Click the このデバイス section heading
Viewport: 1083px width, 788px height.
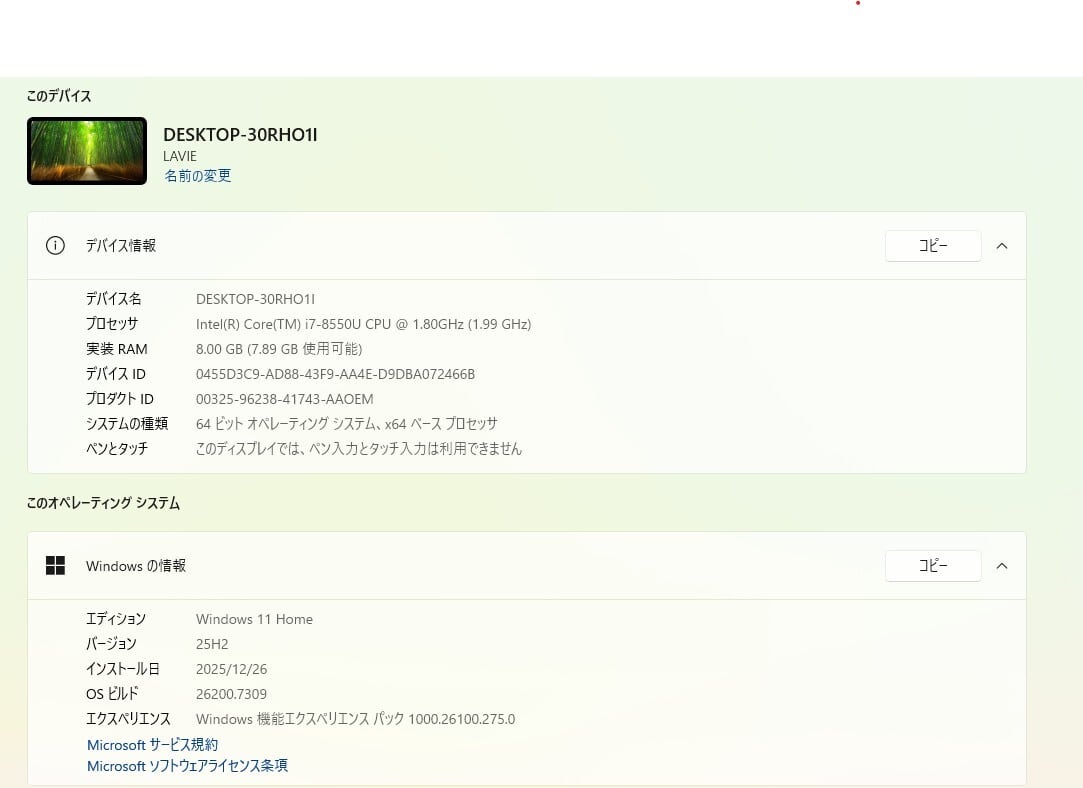[59, 96]
